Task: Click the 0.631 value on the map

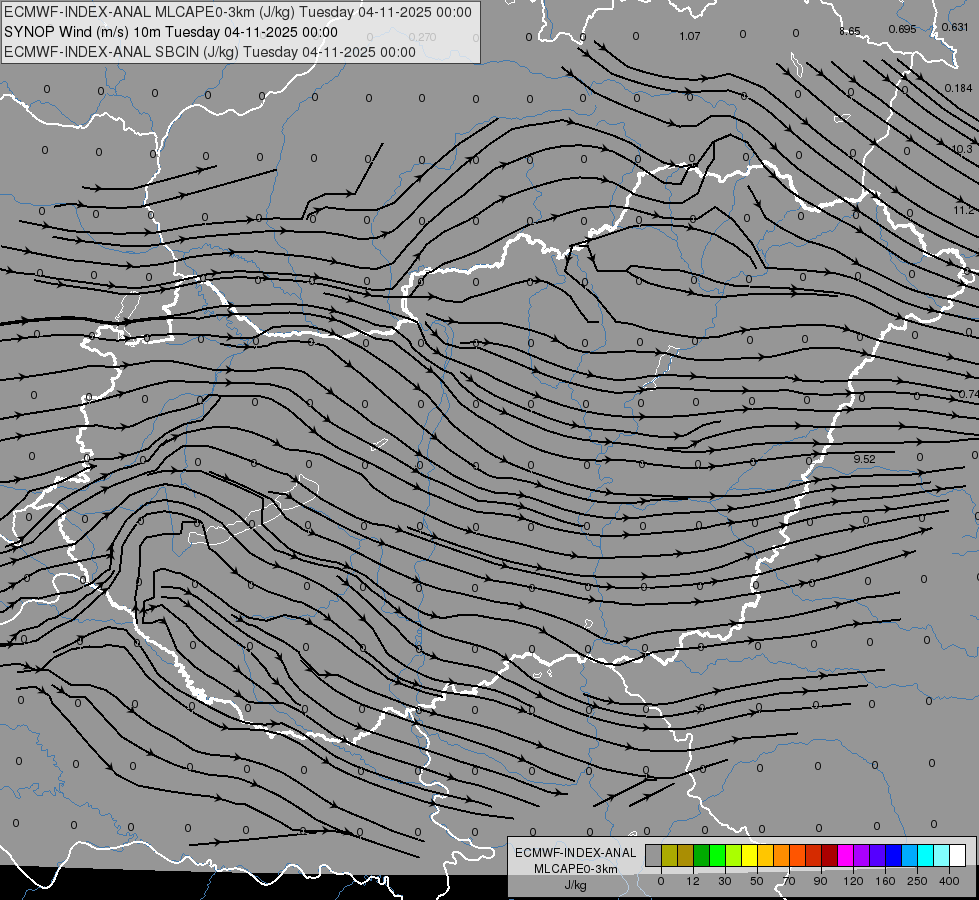Action: coord(955,27)
